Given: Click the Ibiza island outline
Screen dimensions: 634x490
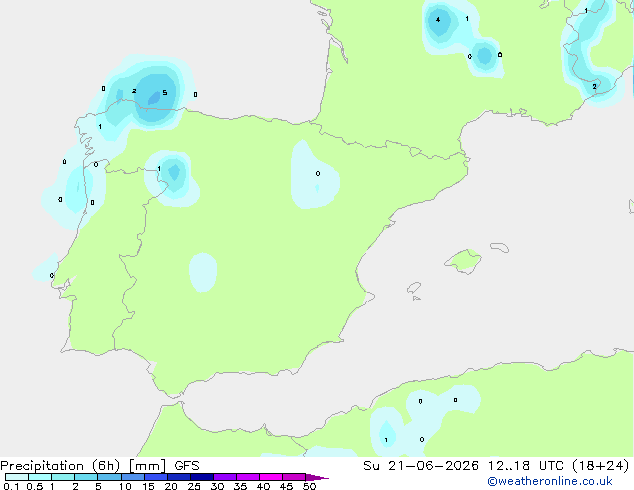Looking at the screenshot, I should point(414,288).
